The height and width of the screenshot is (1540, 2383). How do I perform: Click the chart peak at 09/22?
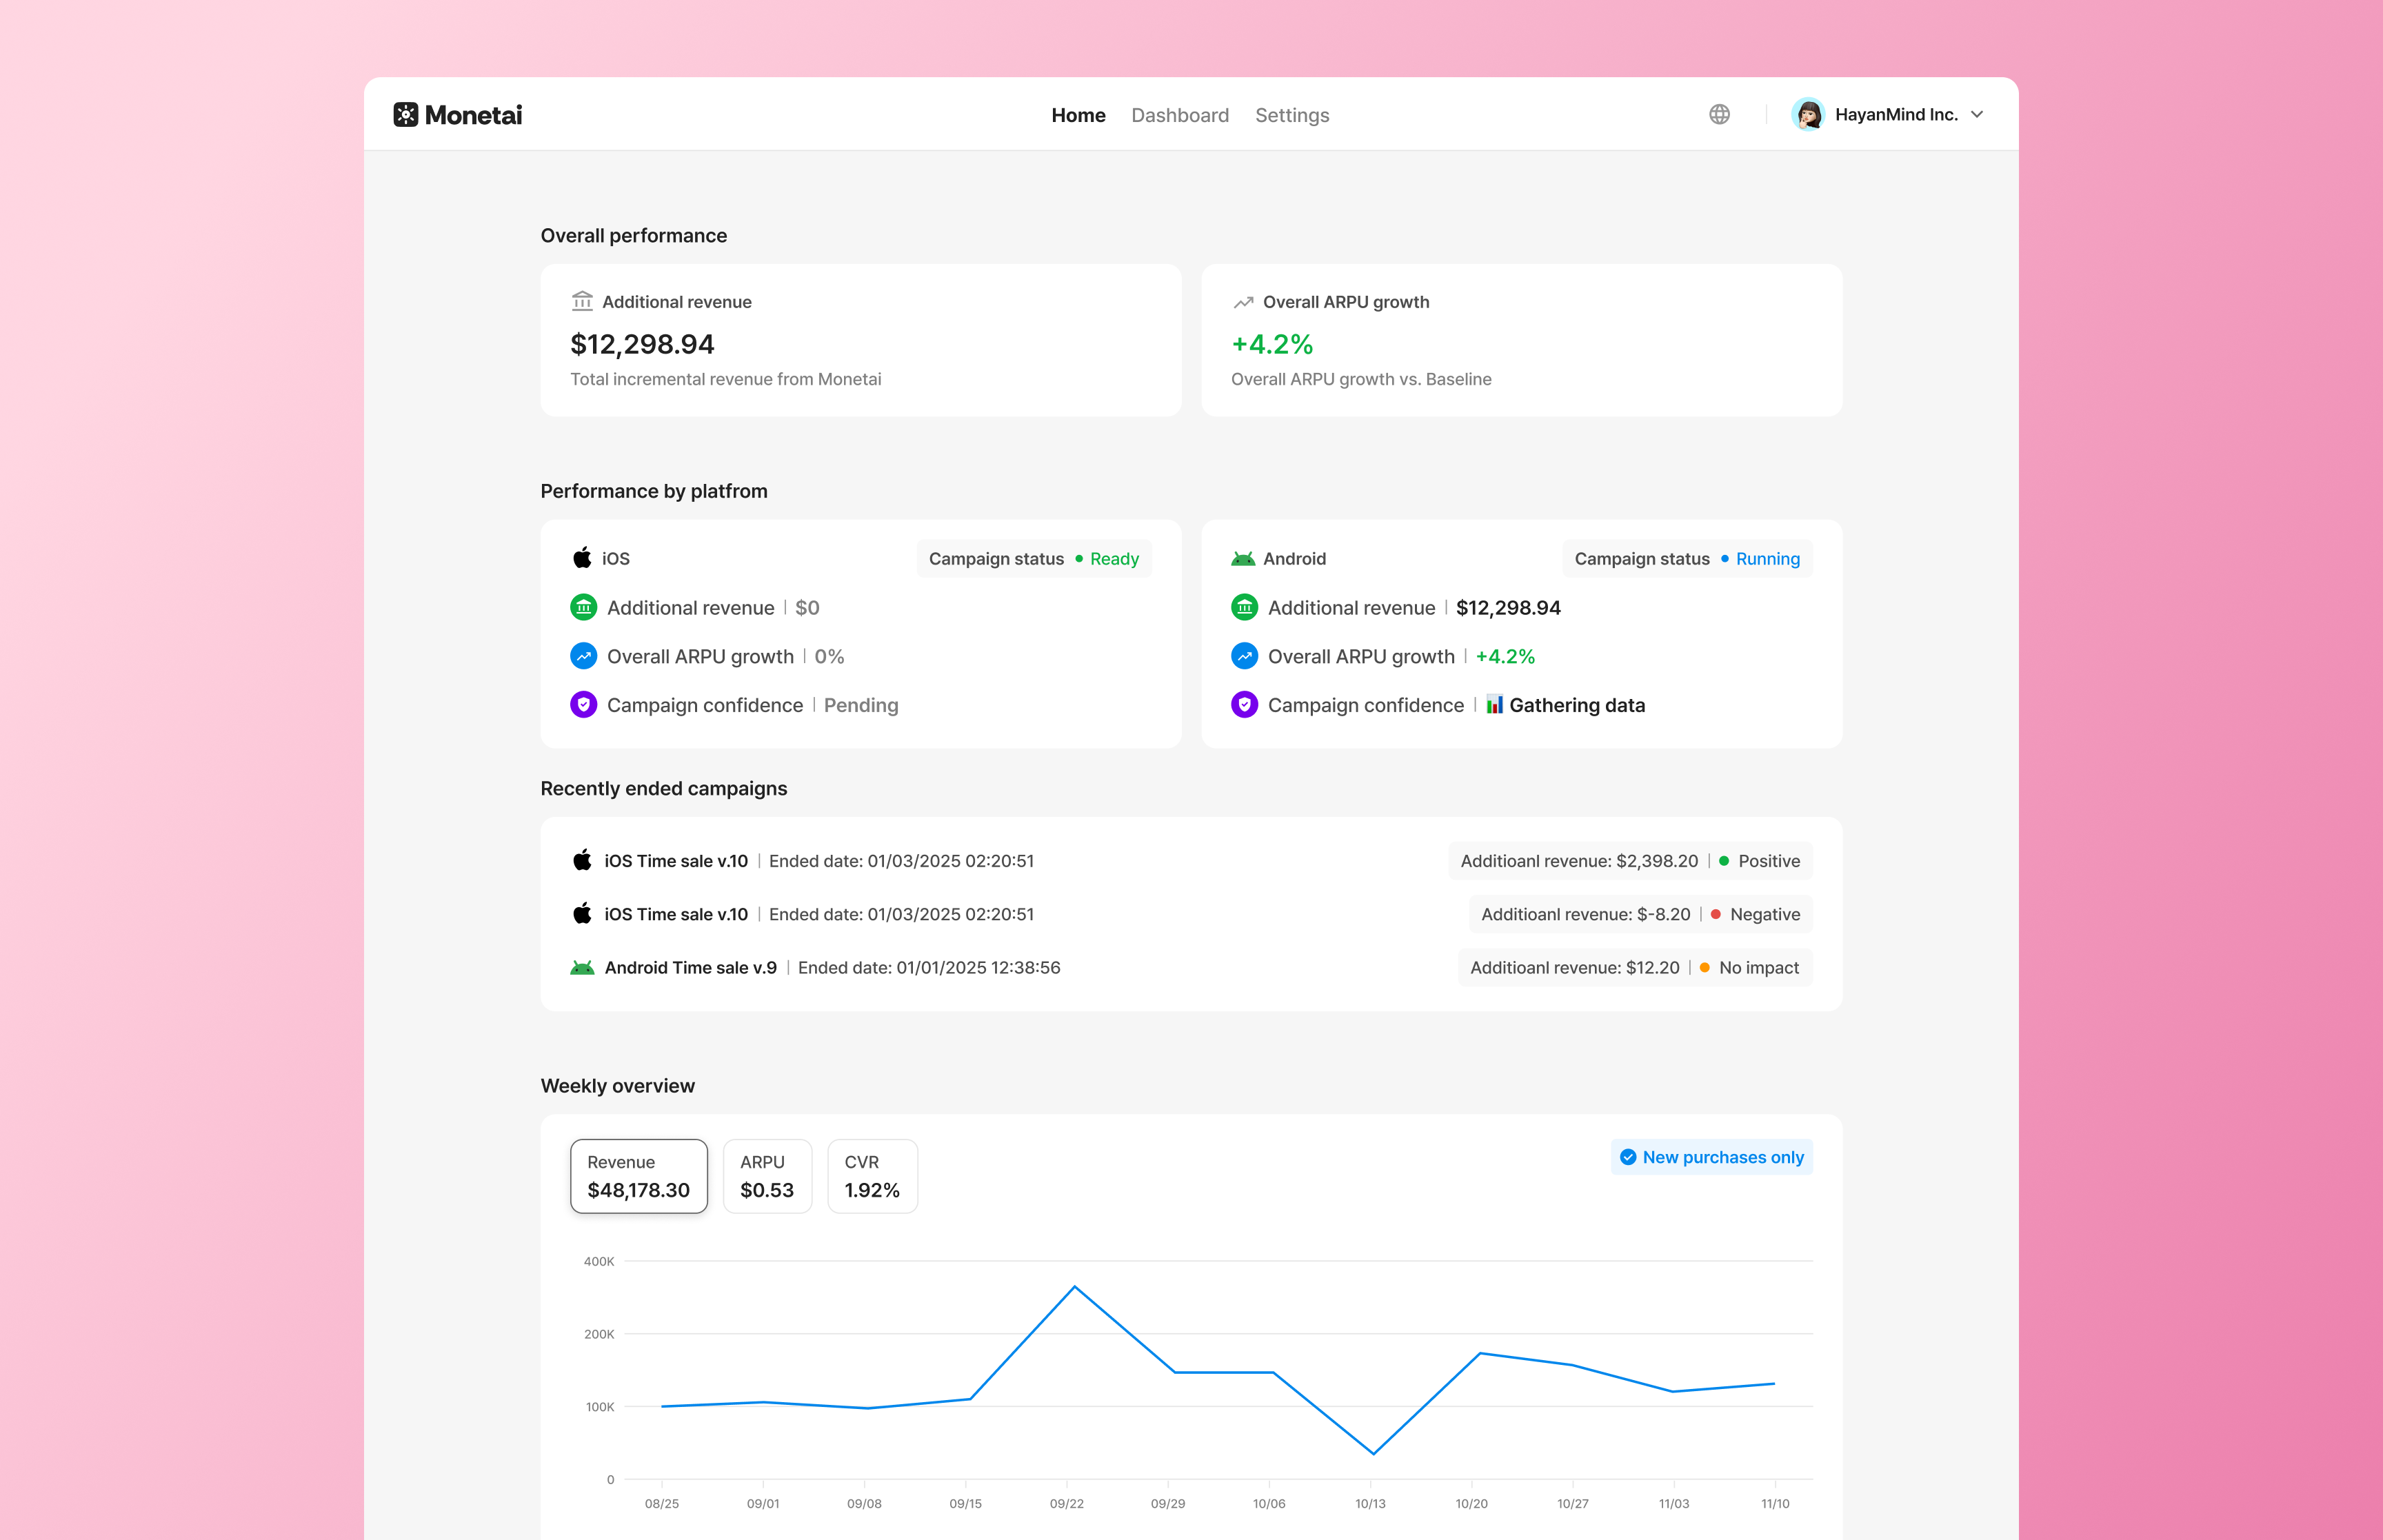[1074, 1286]
